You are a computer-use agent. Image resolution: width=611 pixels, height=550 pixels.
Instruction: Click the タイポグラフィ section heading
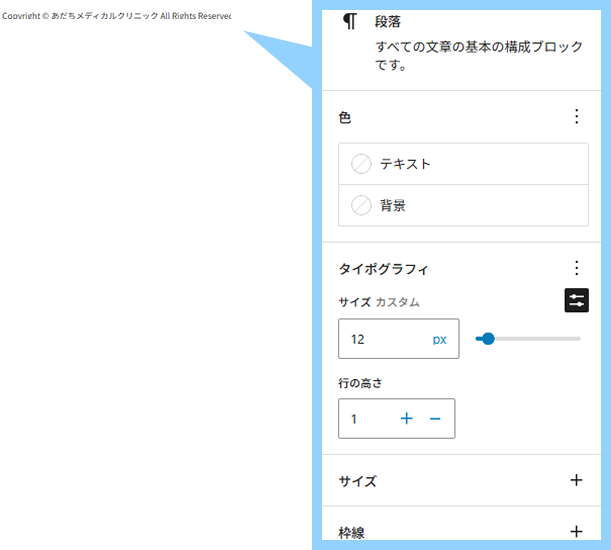click(383, 269)
